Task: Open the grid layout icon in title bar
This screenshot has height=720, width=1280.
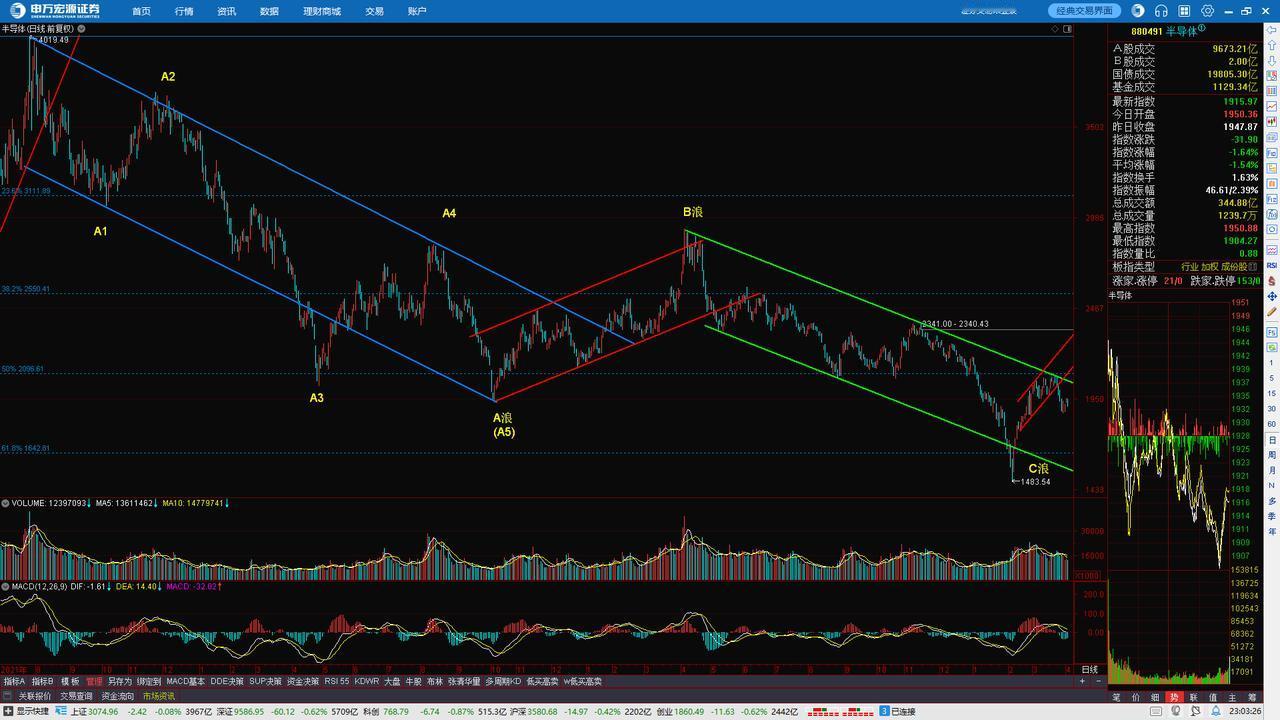Action: click(1185, 11)
